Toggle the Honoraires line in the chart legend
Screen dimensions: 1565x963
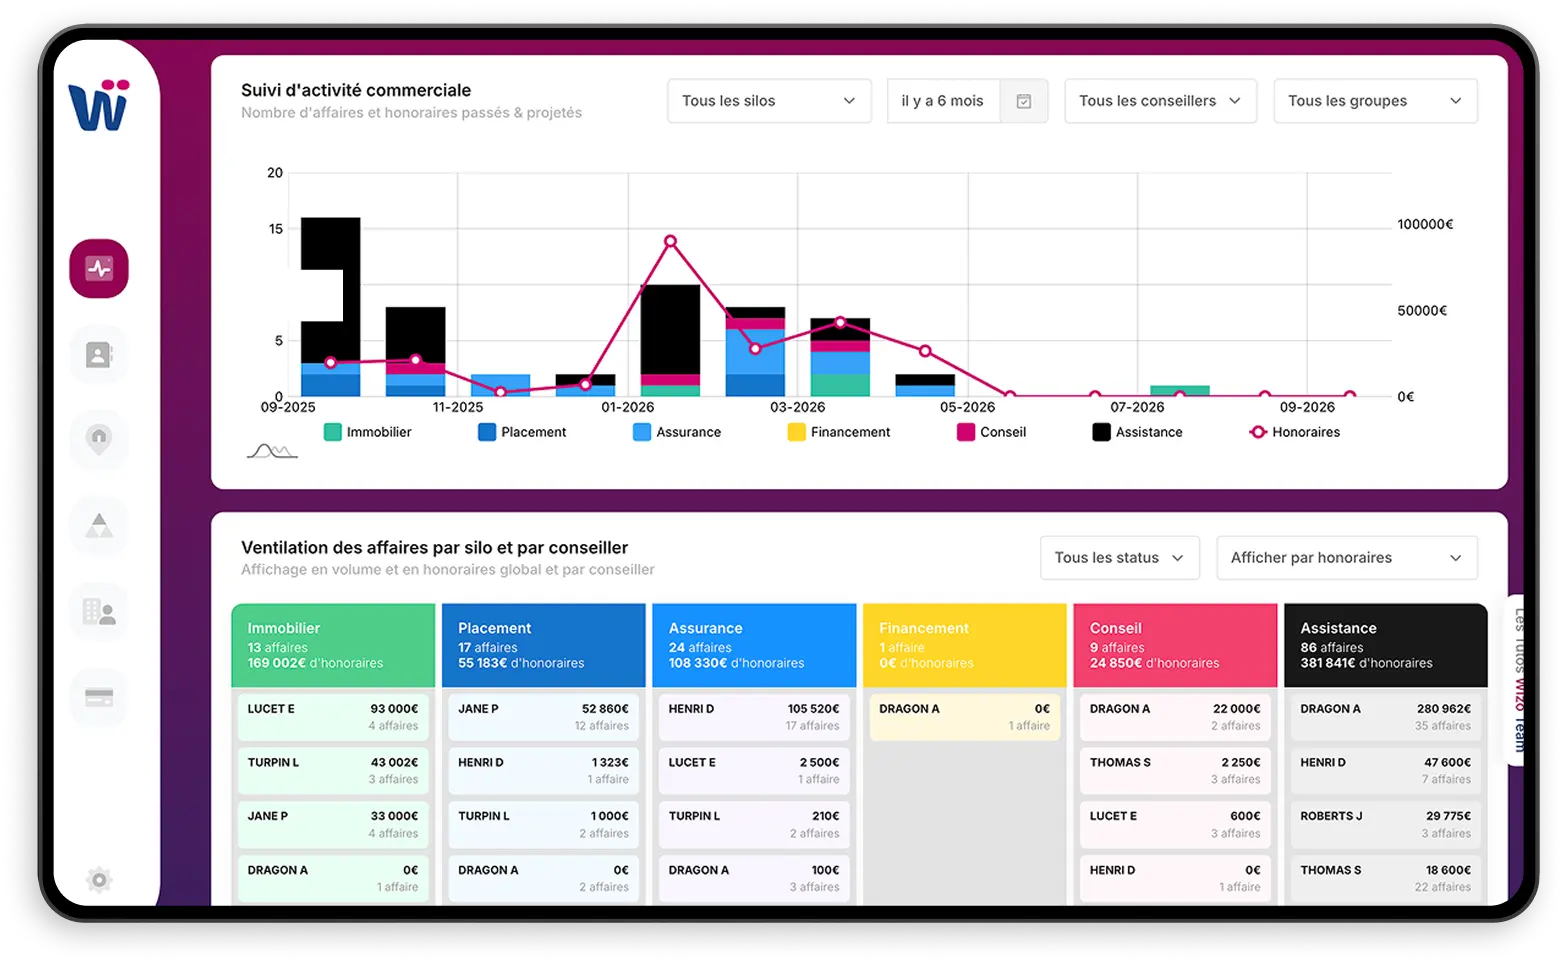tap(1295, 432)
